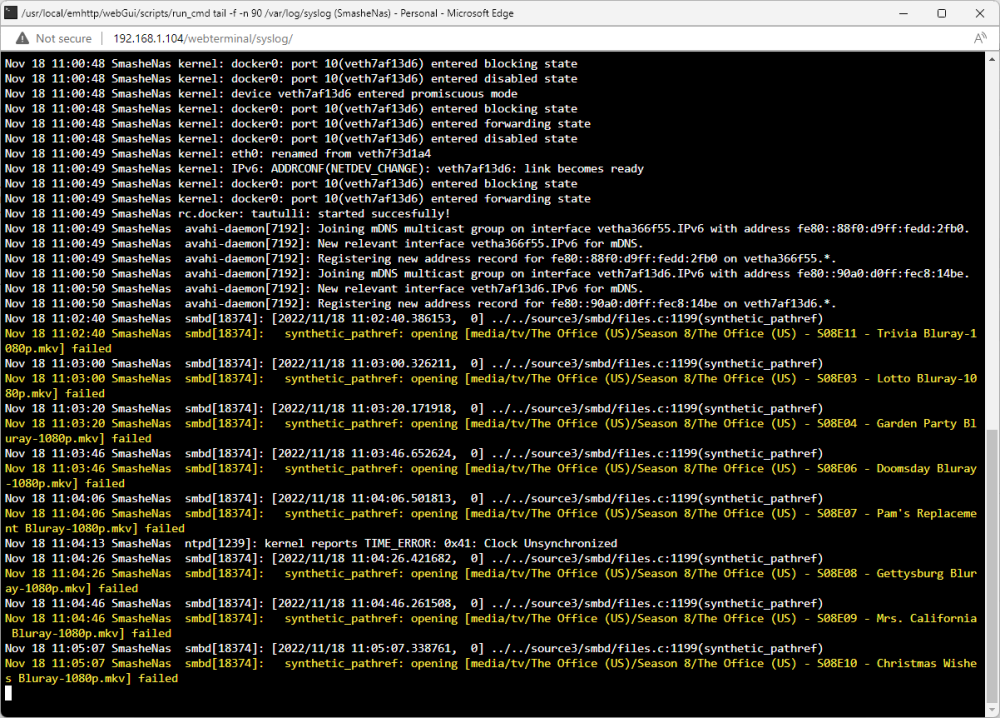Click smbd line timestamped 11:03:46.652624
The image size is (1000, 718).
pos(414,453)
